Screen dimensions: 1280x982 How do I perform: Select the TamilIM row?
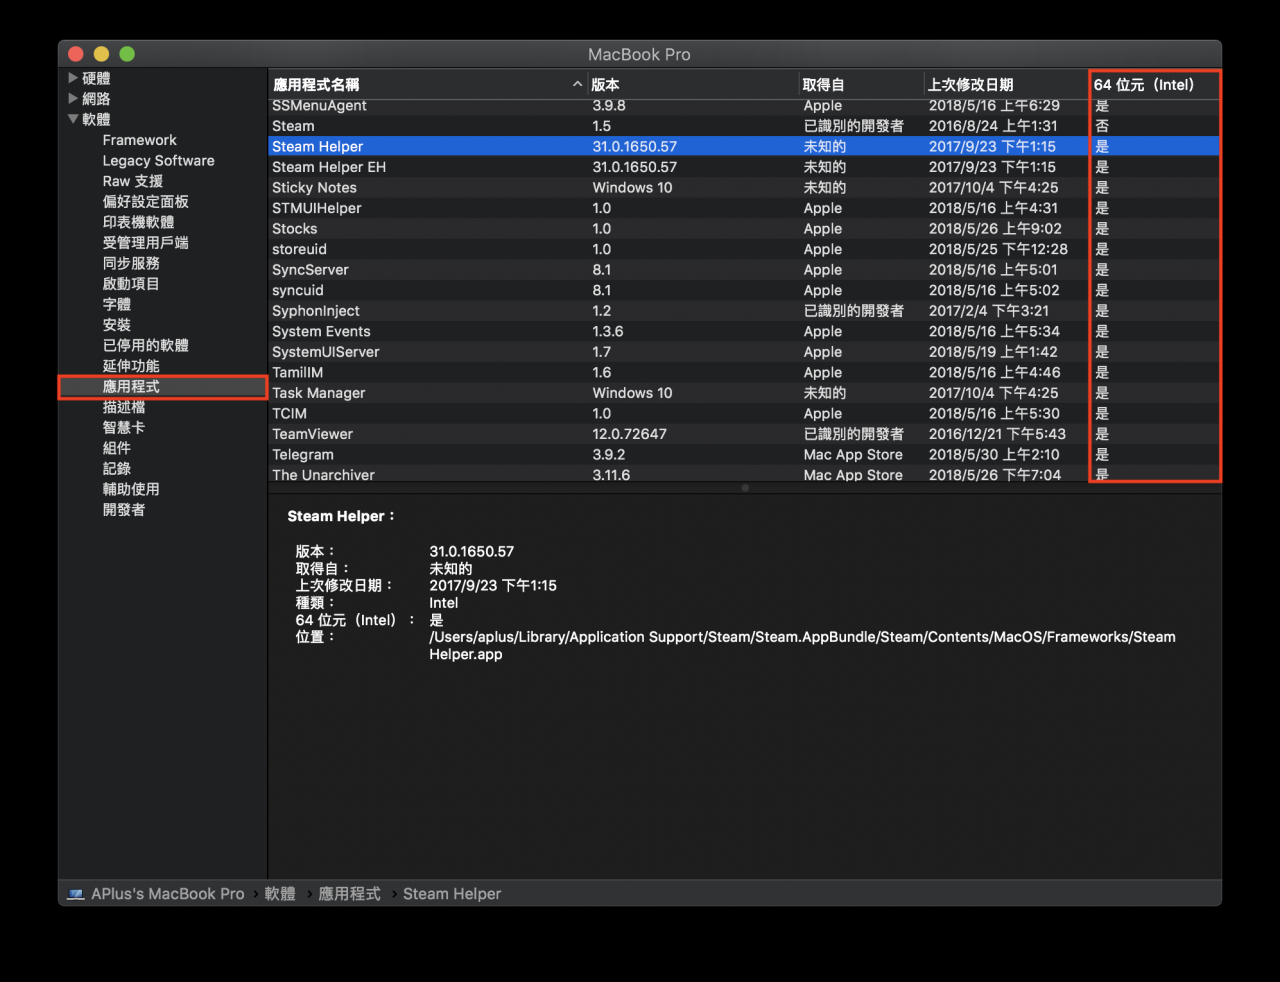coord(744,372)
